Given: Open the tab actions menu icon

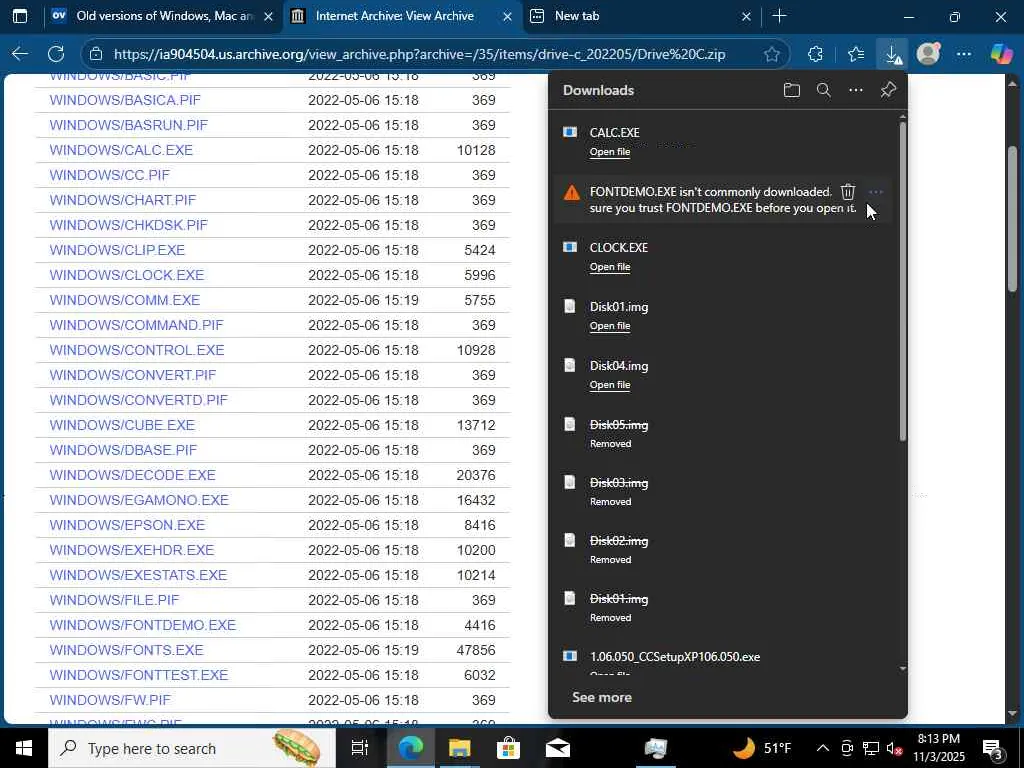Looking at the screenshot, I should point(20,16).
